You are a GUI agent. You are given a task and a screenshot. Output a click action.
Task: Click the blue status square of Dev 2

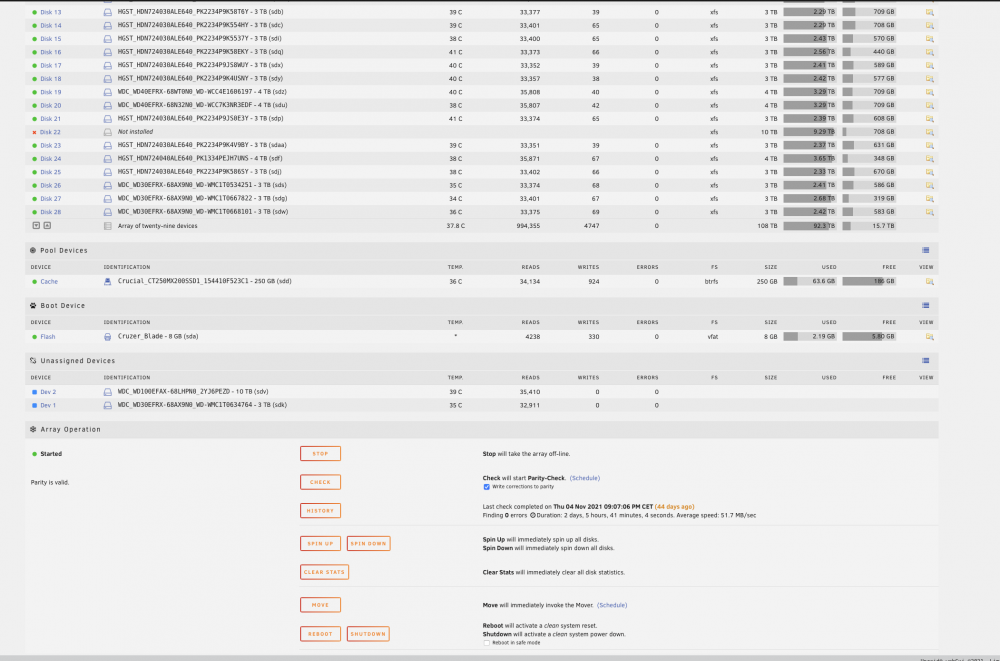34,392
